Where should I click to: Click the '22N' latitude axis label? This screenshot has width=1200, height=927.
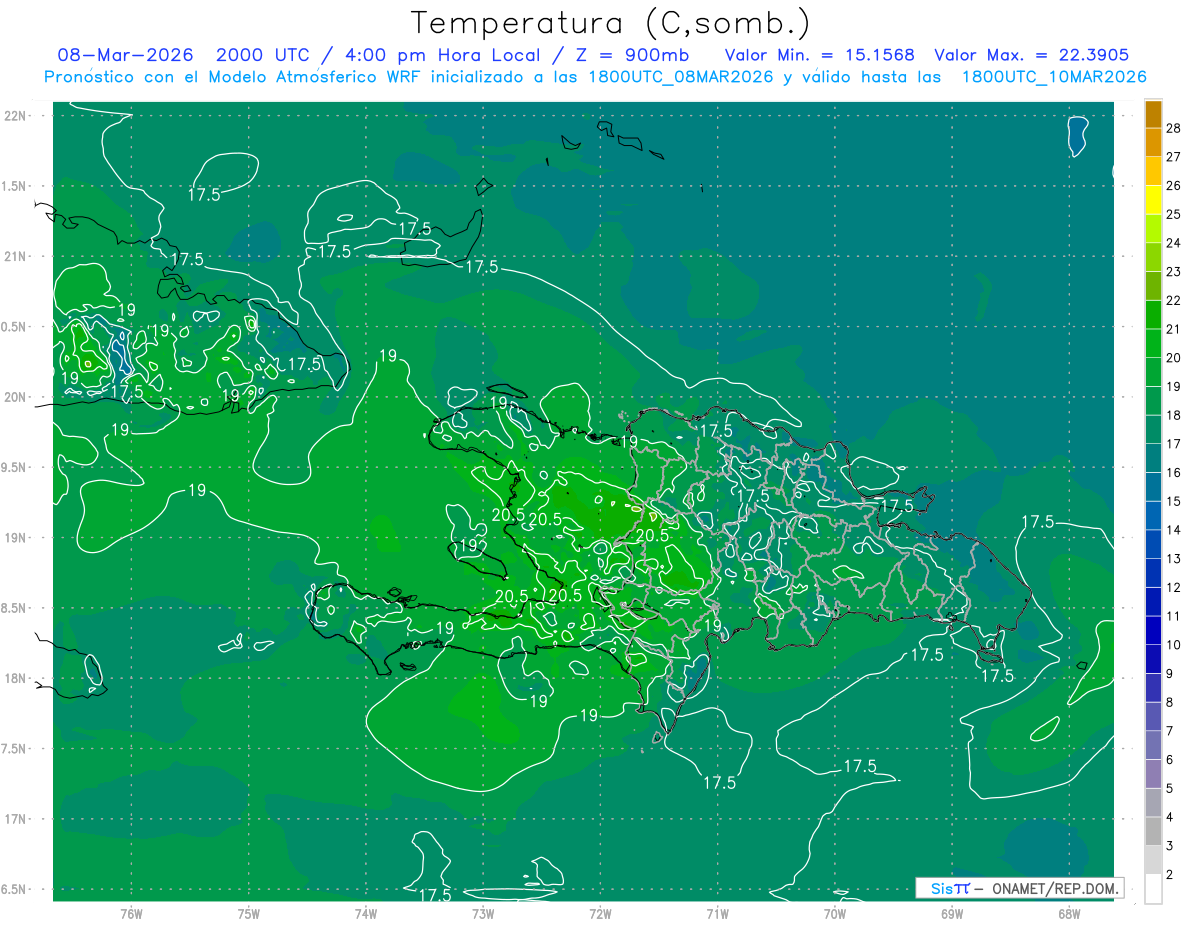tap(15, 115)
